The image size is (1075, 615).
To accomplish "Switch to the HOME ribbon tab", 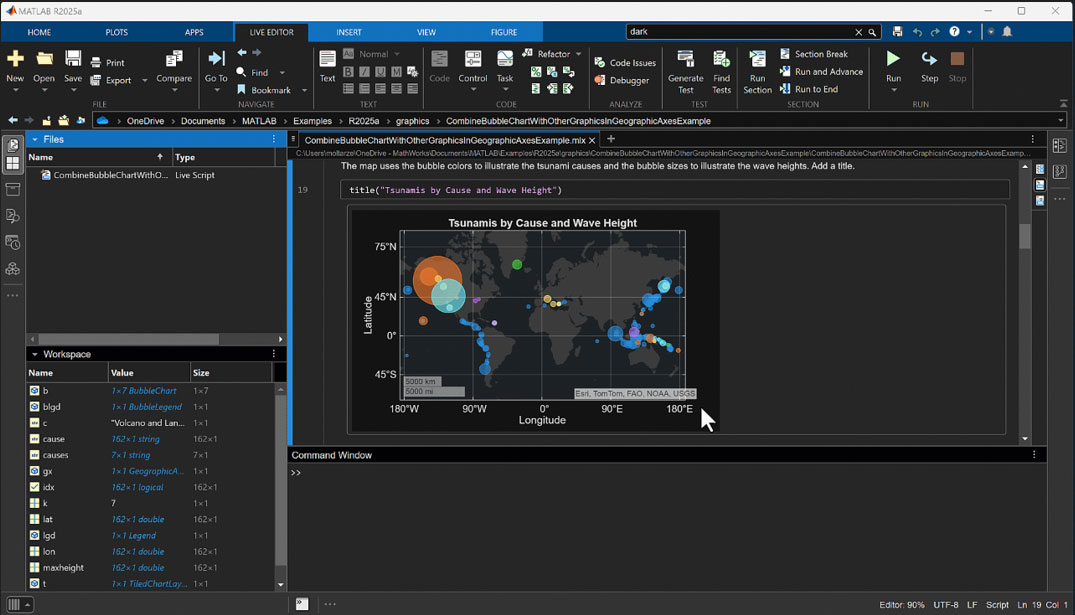I will click(39, 31).
